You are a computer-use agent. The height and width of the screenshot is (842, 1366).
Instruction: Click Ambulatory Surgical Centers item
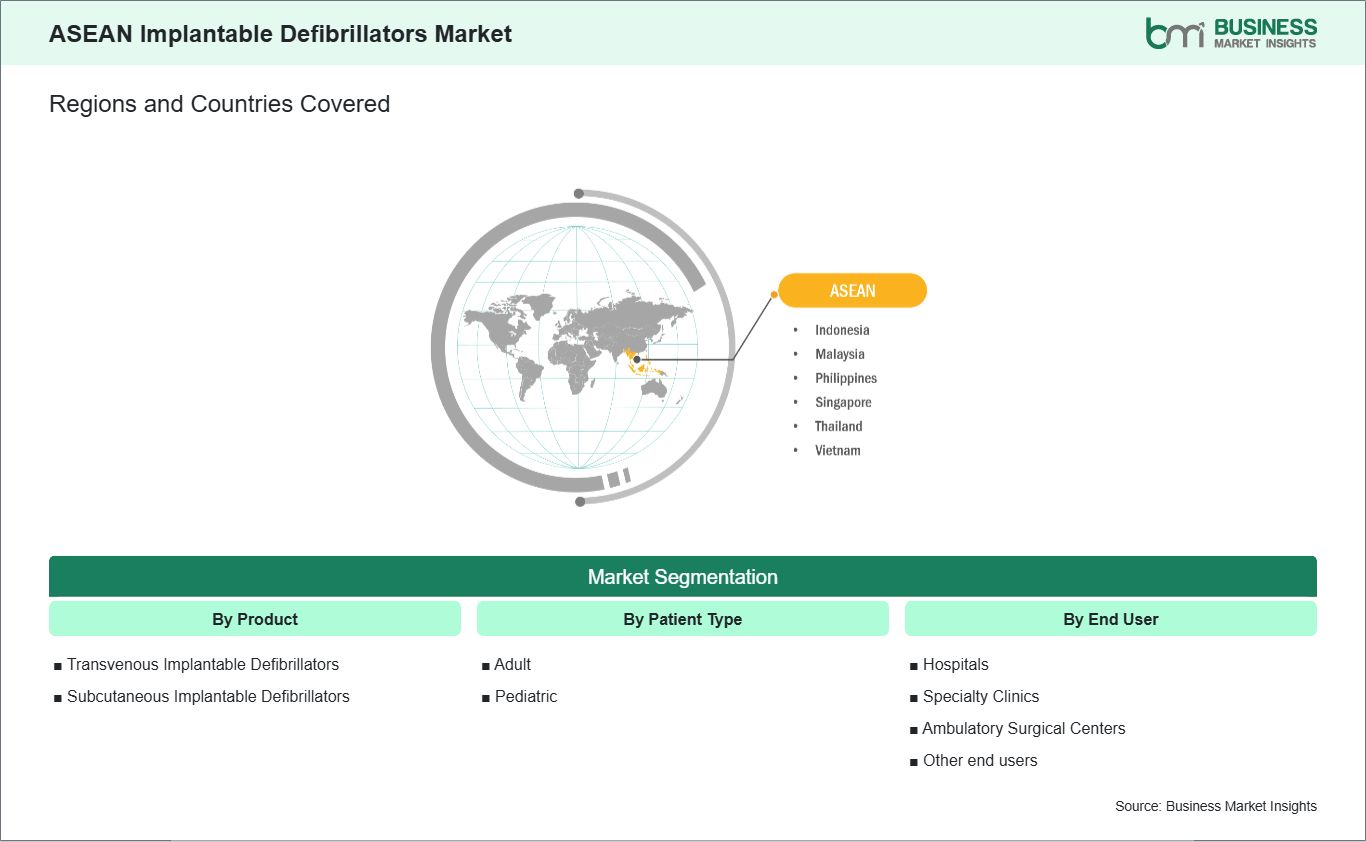pos(1023,728)
